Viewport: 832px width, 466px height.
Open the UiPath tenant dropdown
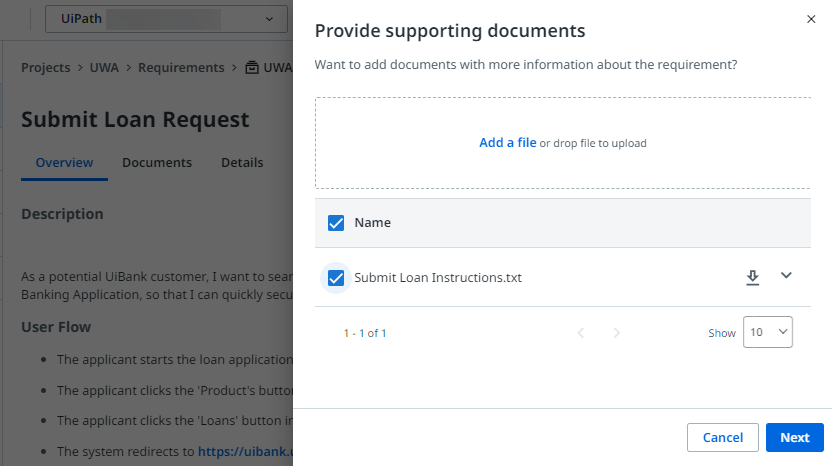tap(166, 18)
